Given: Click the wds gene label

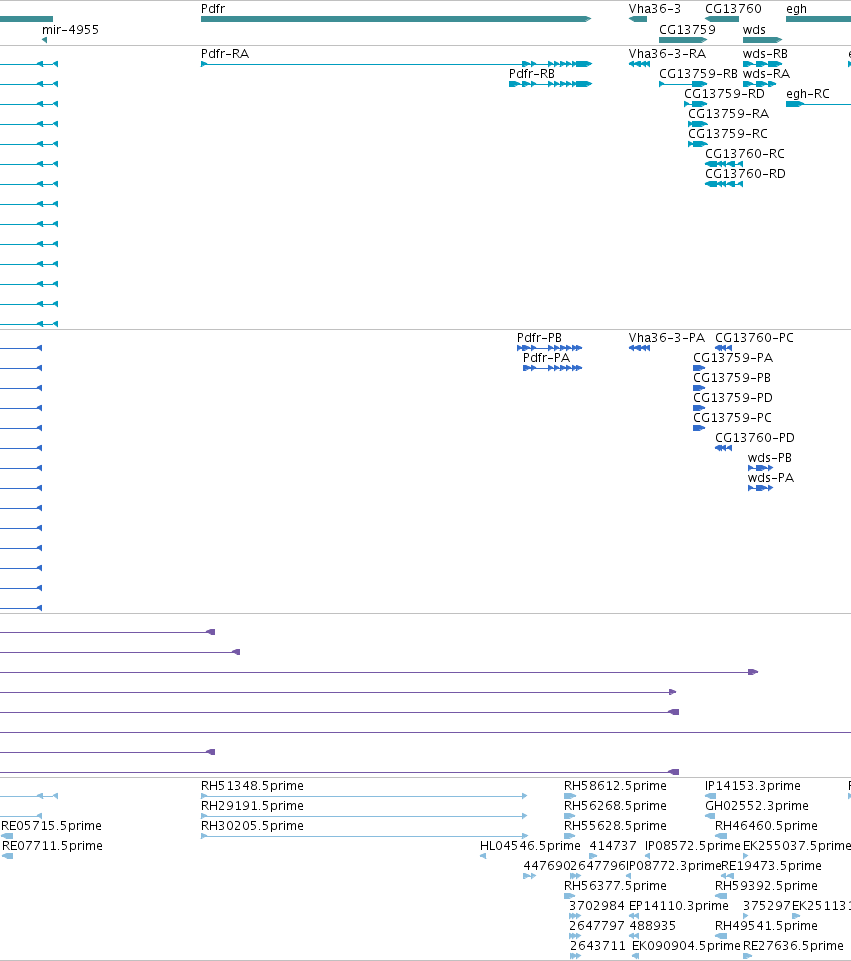Looking at the screenshot, I should click(x=754, y=29).
